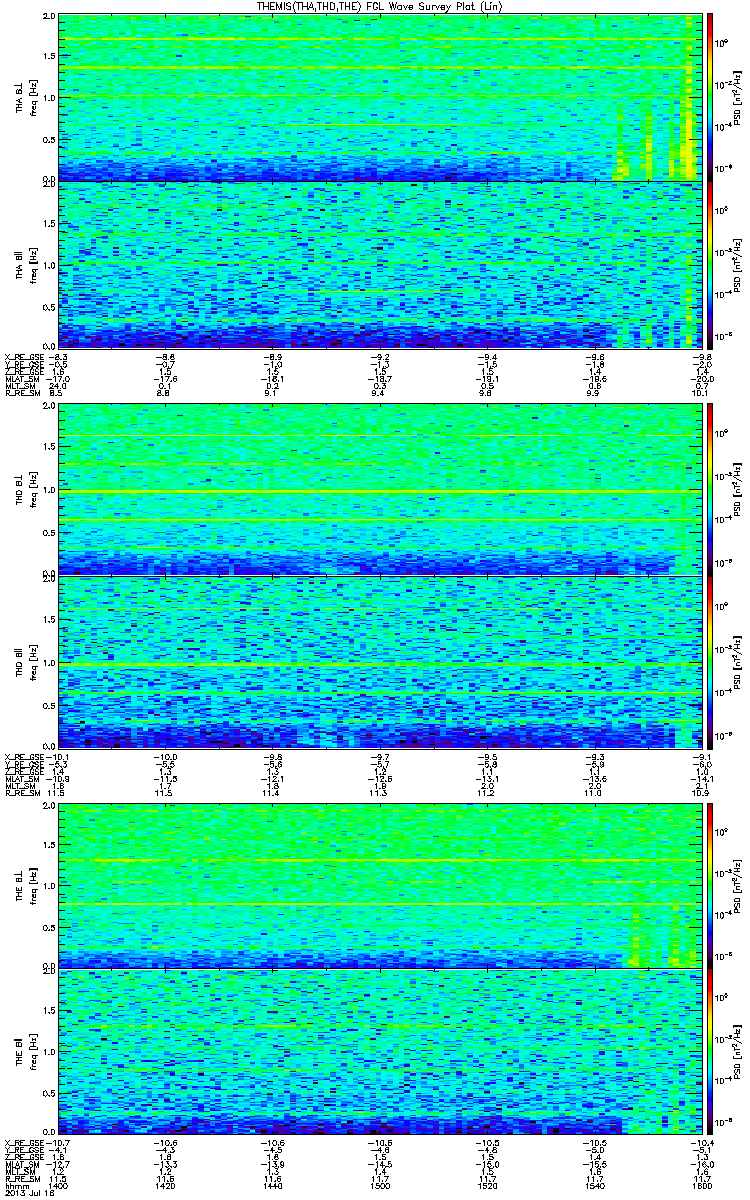Click the color bar beside THA B-parallel panel
This screenshot has width=750, height=1200.
711,264
